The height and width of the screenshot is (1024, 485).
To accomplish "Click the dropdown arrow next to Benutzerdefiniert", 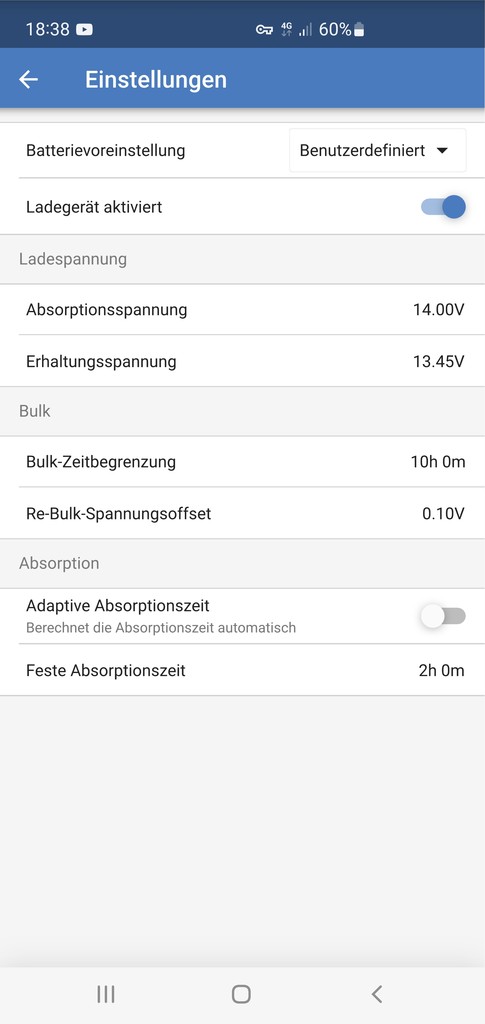I will (x=442, y=150).
